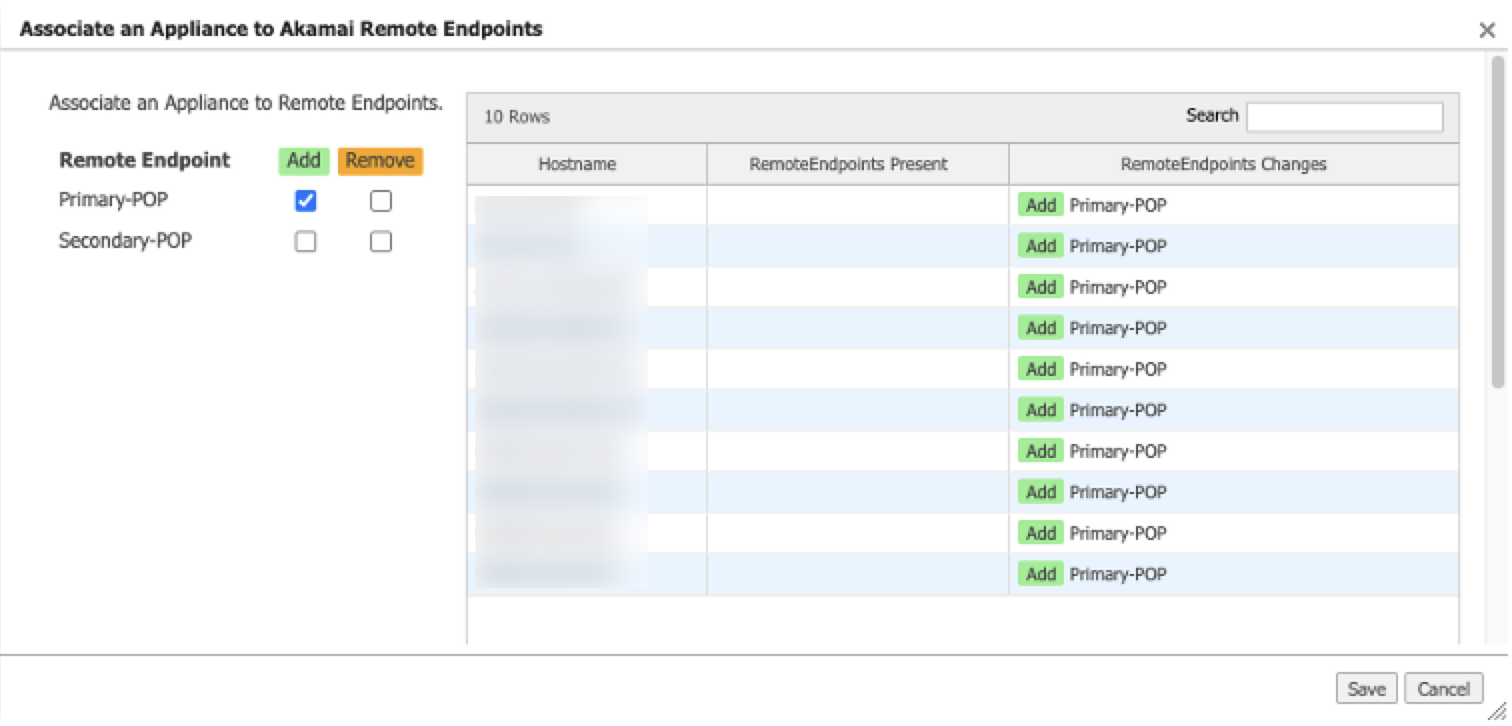Screen dimensions: 1512x726
Task: Click the orange Remove legend badge
Action: click(380, 160)
